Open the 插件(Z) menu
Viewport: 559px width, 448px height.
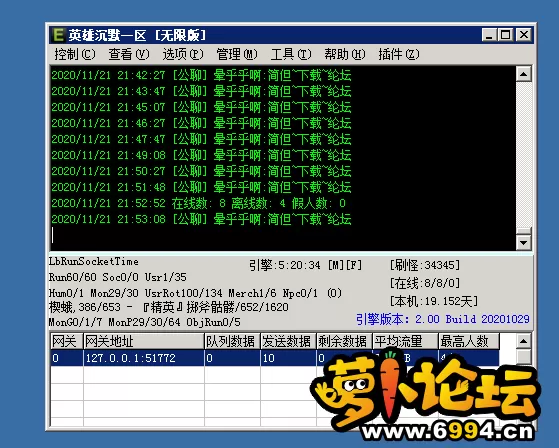point(399,55)
